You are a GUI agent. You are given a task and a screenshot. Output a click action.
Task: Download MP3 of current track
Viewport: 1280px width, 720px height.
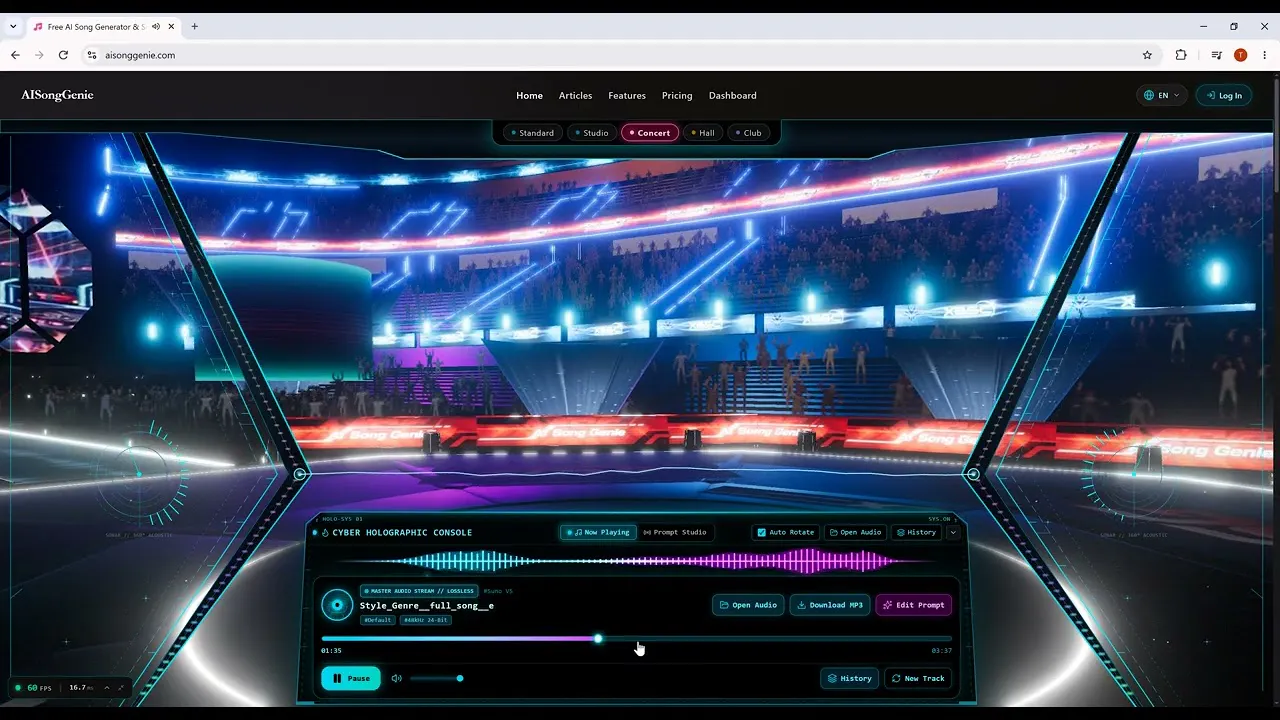(830, 605)
